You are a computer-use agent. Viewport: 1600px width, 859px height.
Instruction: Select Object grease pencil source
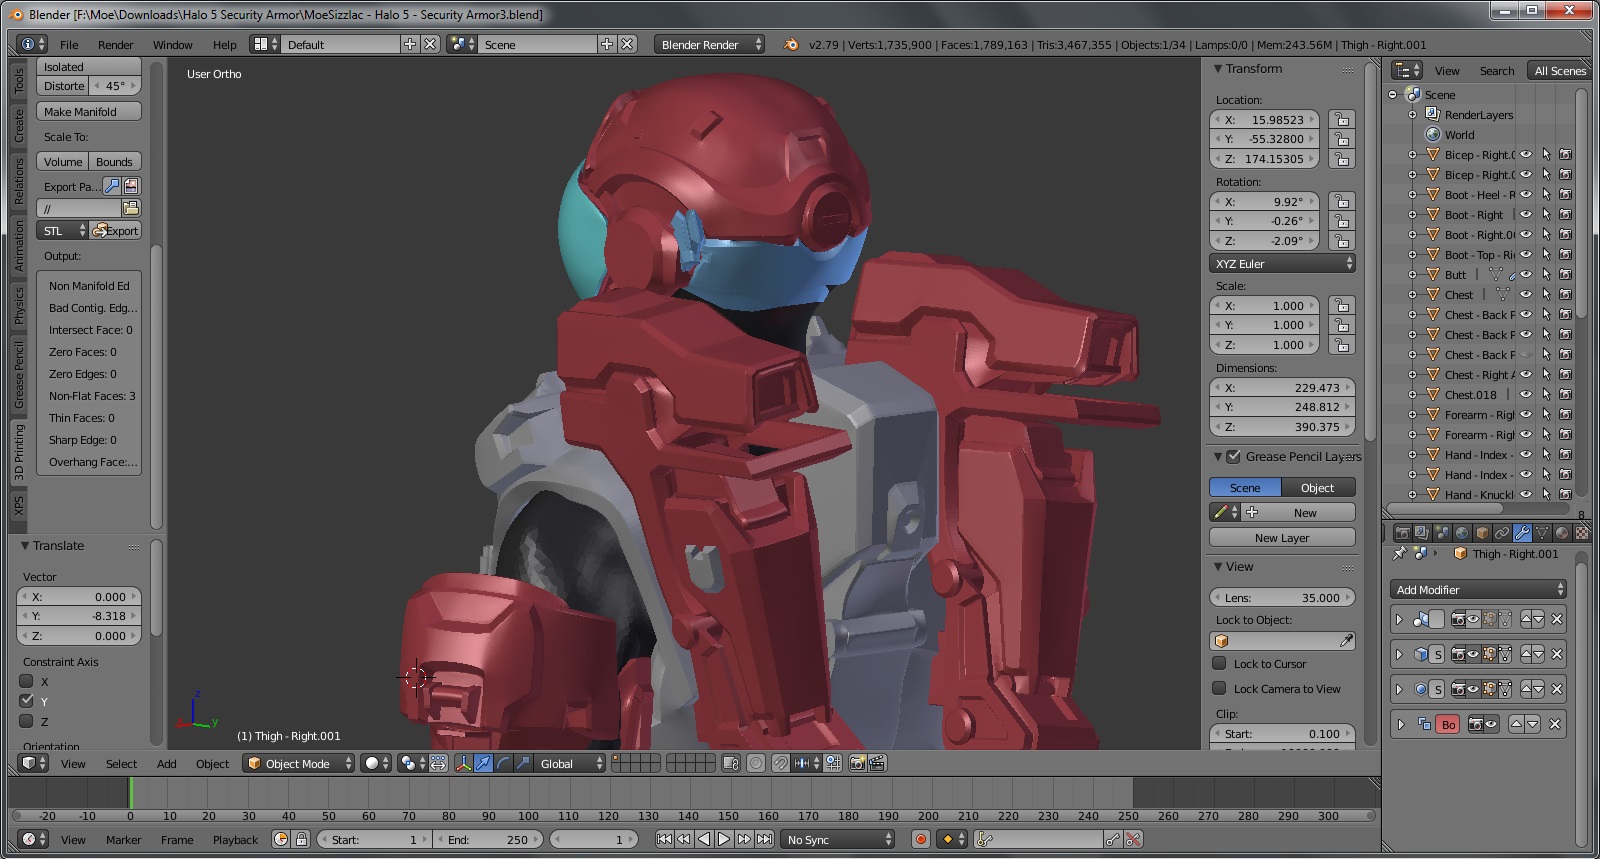[x=1318, y=487]
